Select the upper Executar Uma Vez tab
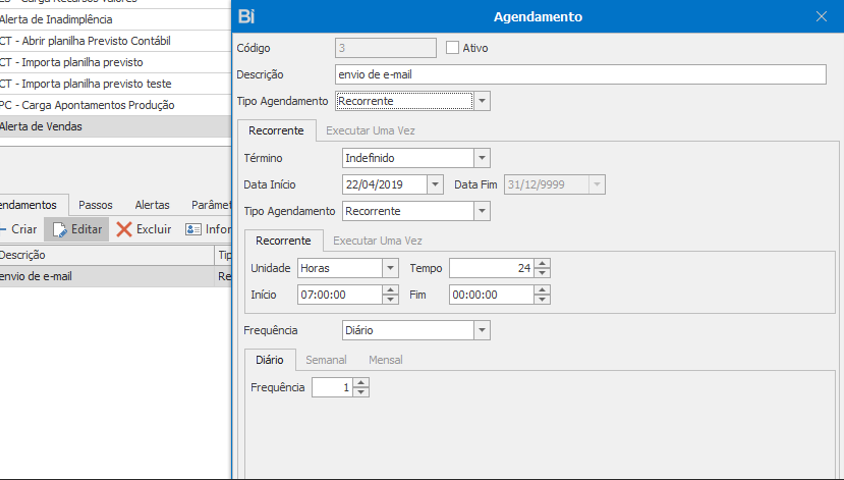The image size is (844, 480). pyautogui.click(x=370, y=130)
